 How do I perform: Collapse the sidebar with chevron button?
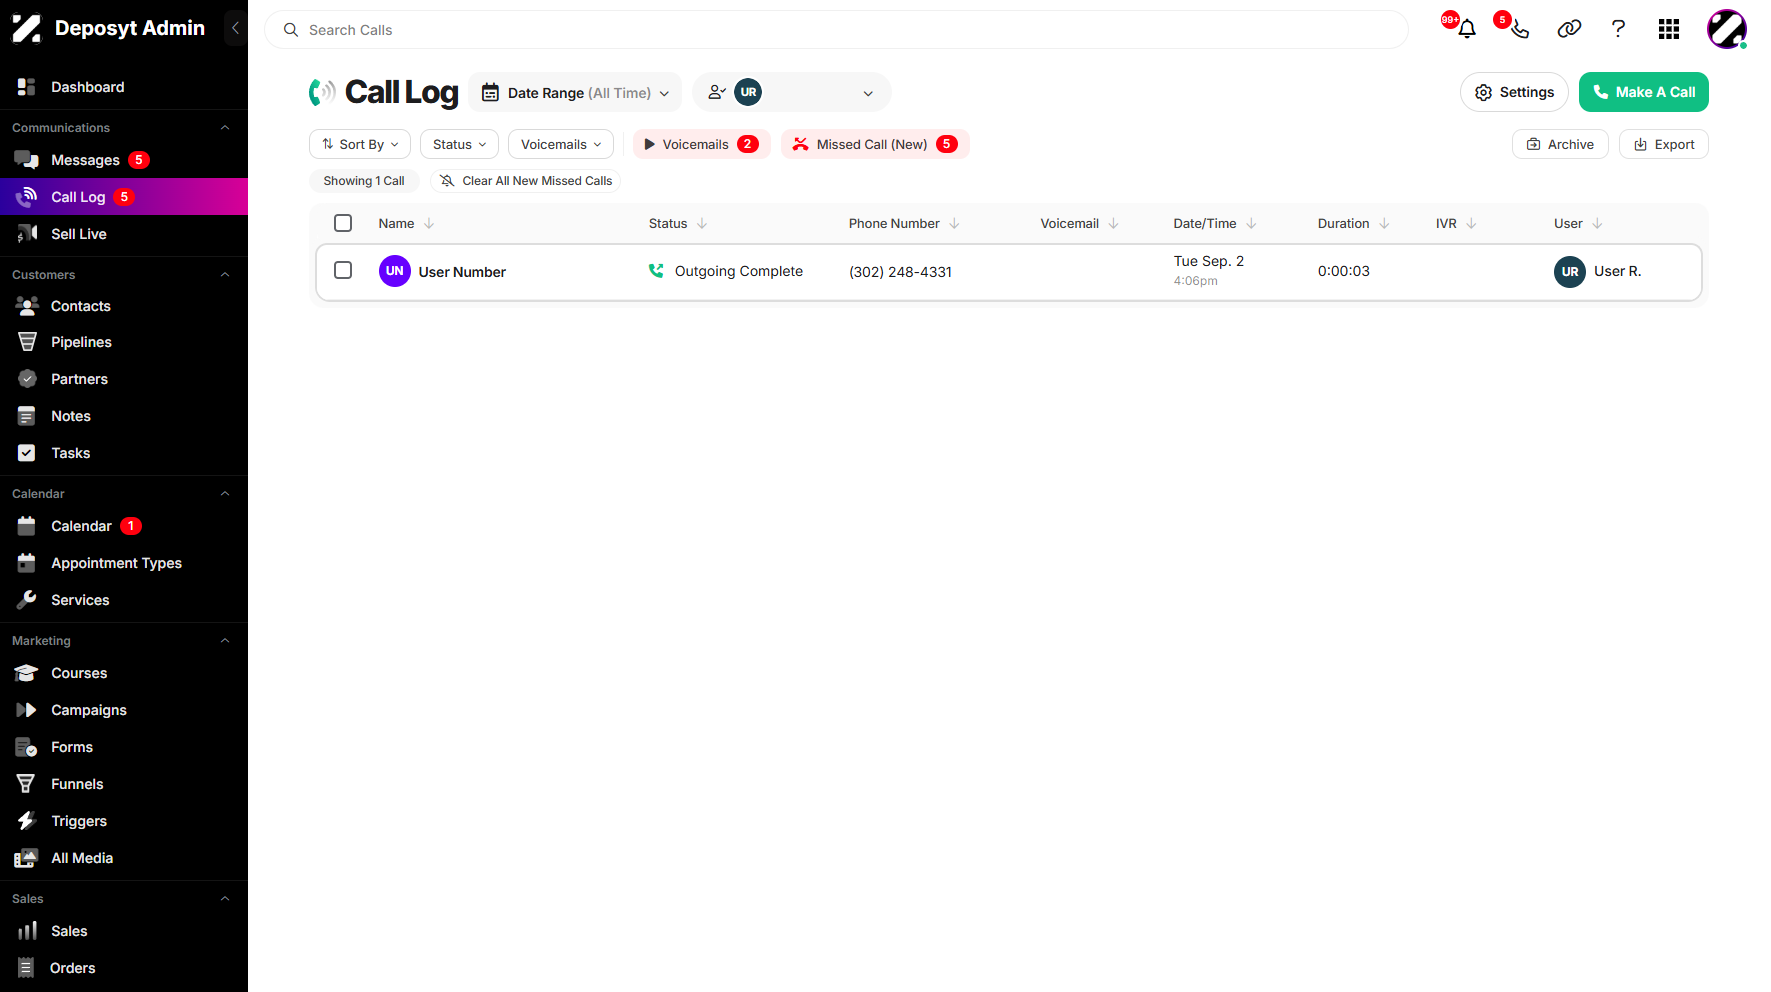pyautogui.click(x=235, y=28)
